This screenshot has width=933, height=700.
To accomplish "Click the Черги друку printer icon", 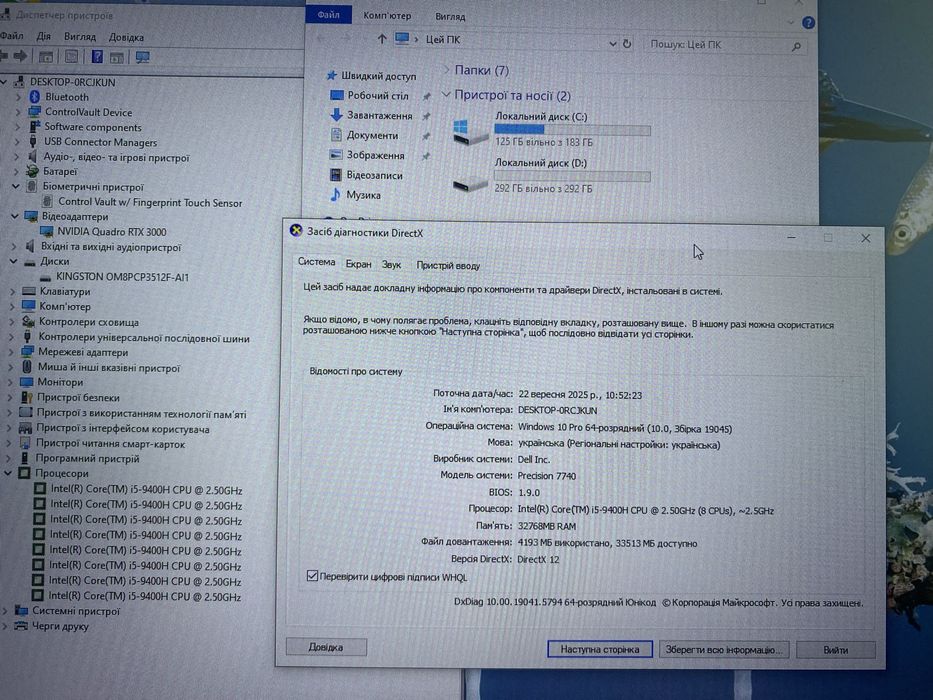I will (x=21, y=626).
